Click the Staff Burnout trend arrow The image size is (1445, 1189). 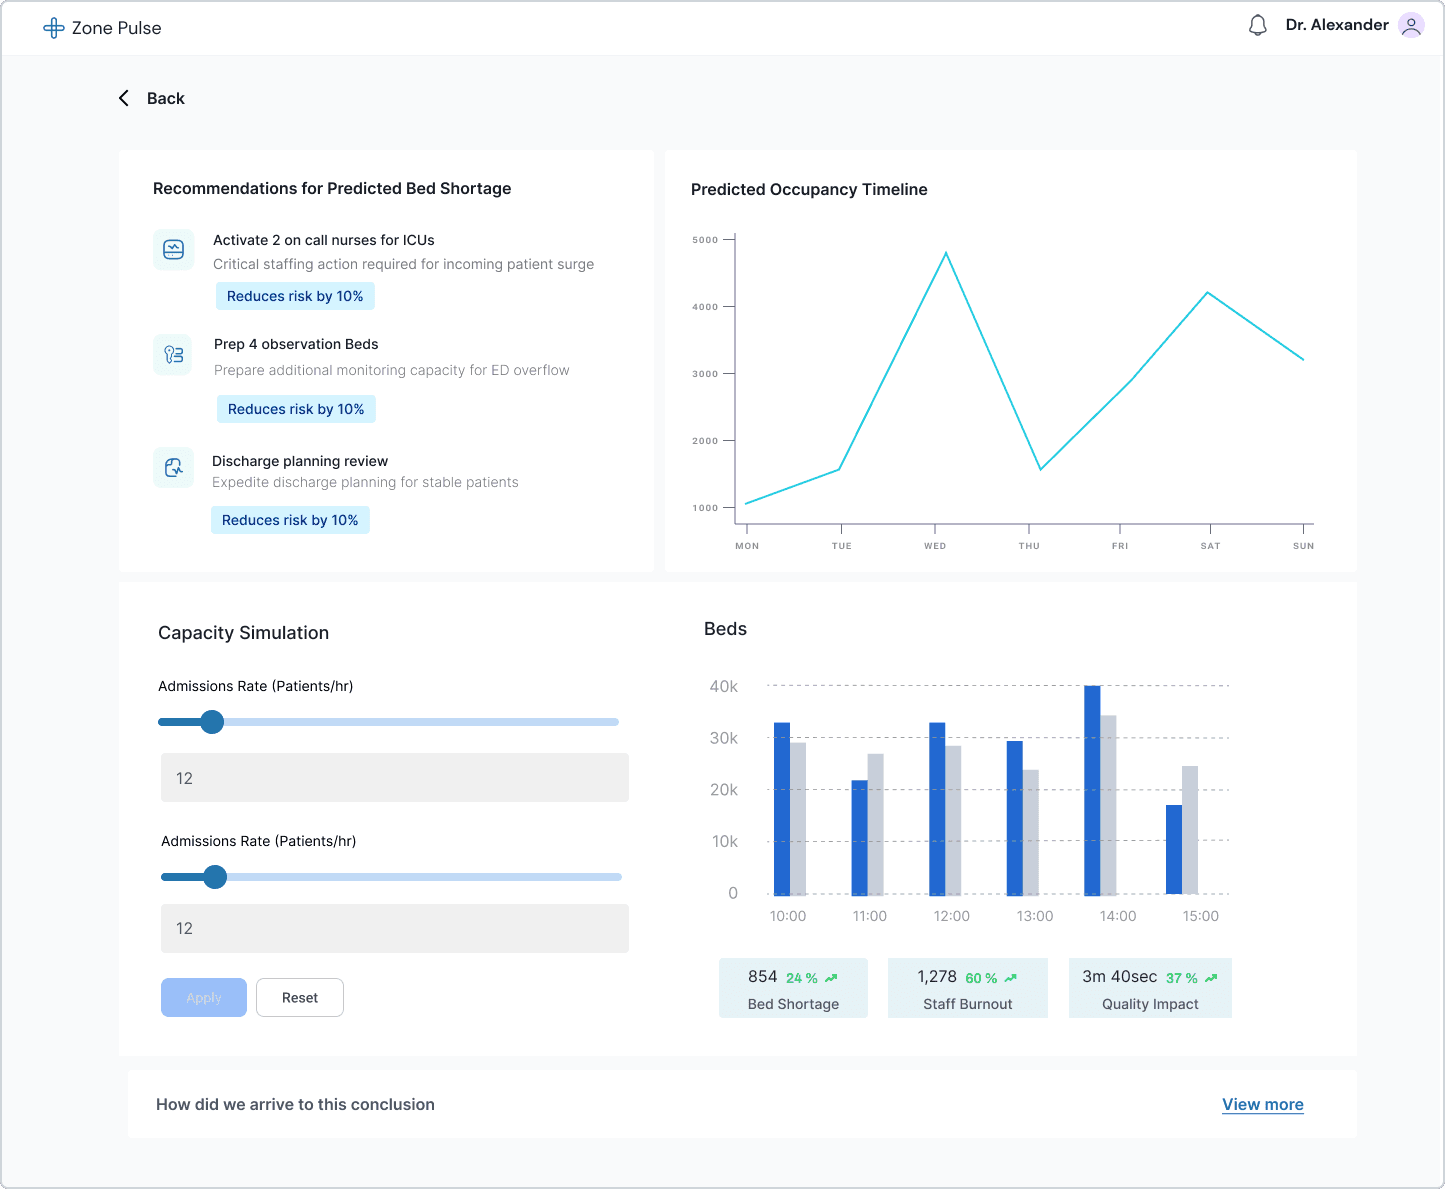click(x=1010, y=978)
